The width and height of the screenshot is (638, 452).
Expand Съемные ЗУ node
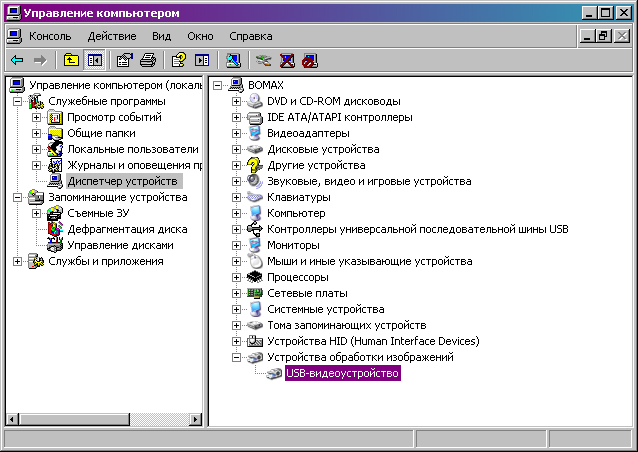tap(36, 214)
